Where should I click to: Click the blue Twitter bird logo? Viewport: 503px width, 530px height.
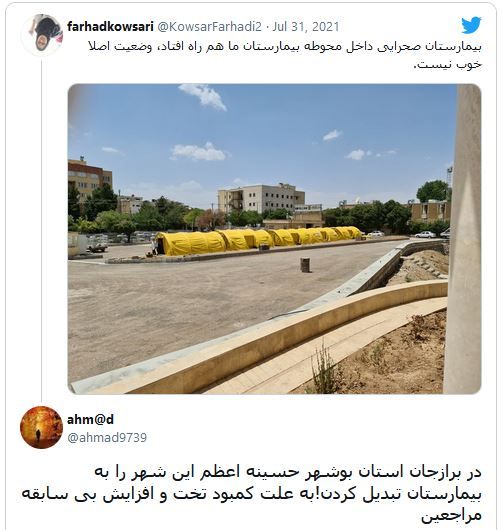point(471,25)
